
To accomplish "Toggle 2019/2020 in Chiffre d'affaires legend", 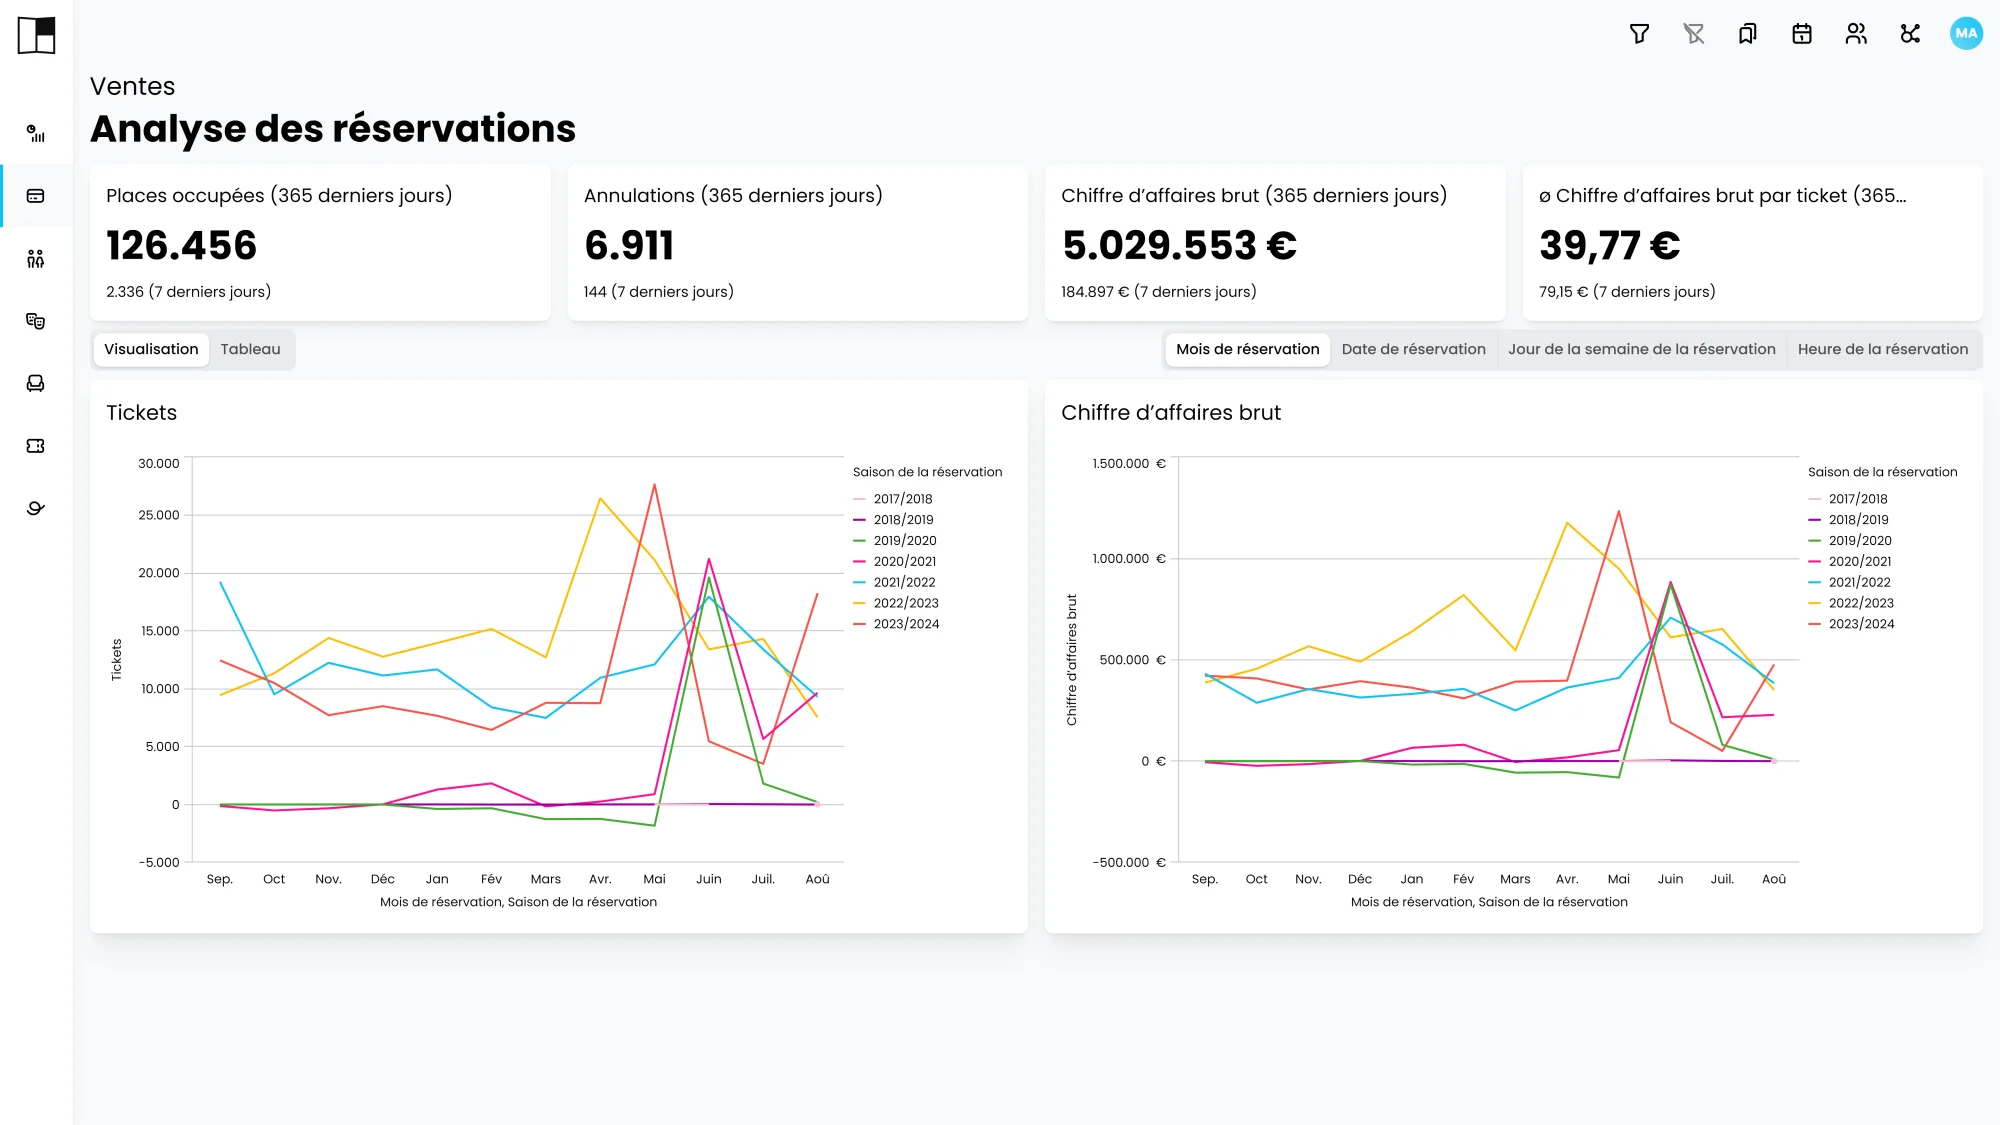I will (1850, 541).
